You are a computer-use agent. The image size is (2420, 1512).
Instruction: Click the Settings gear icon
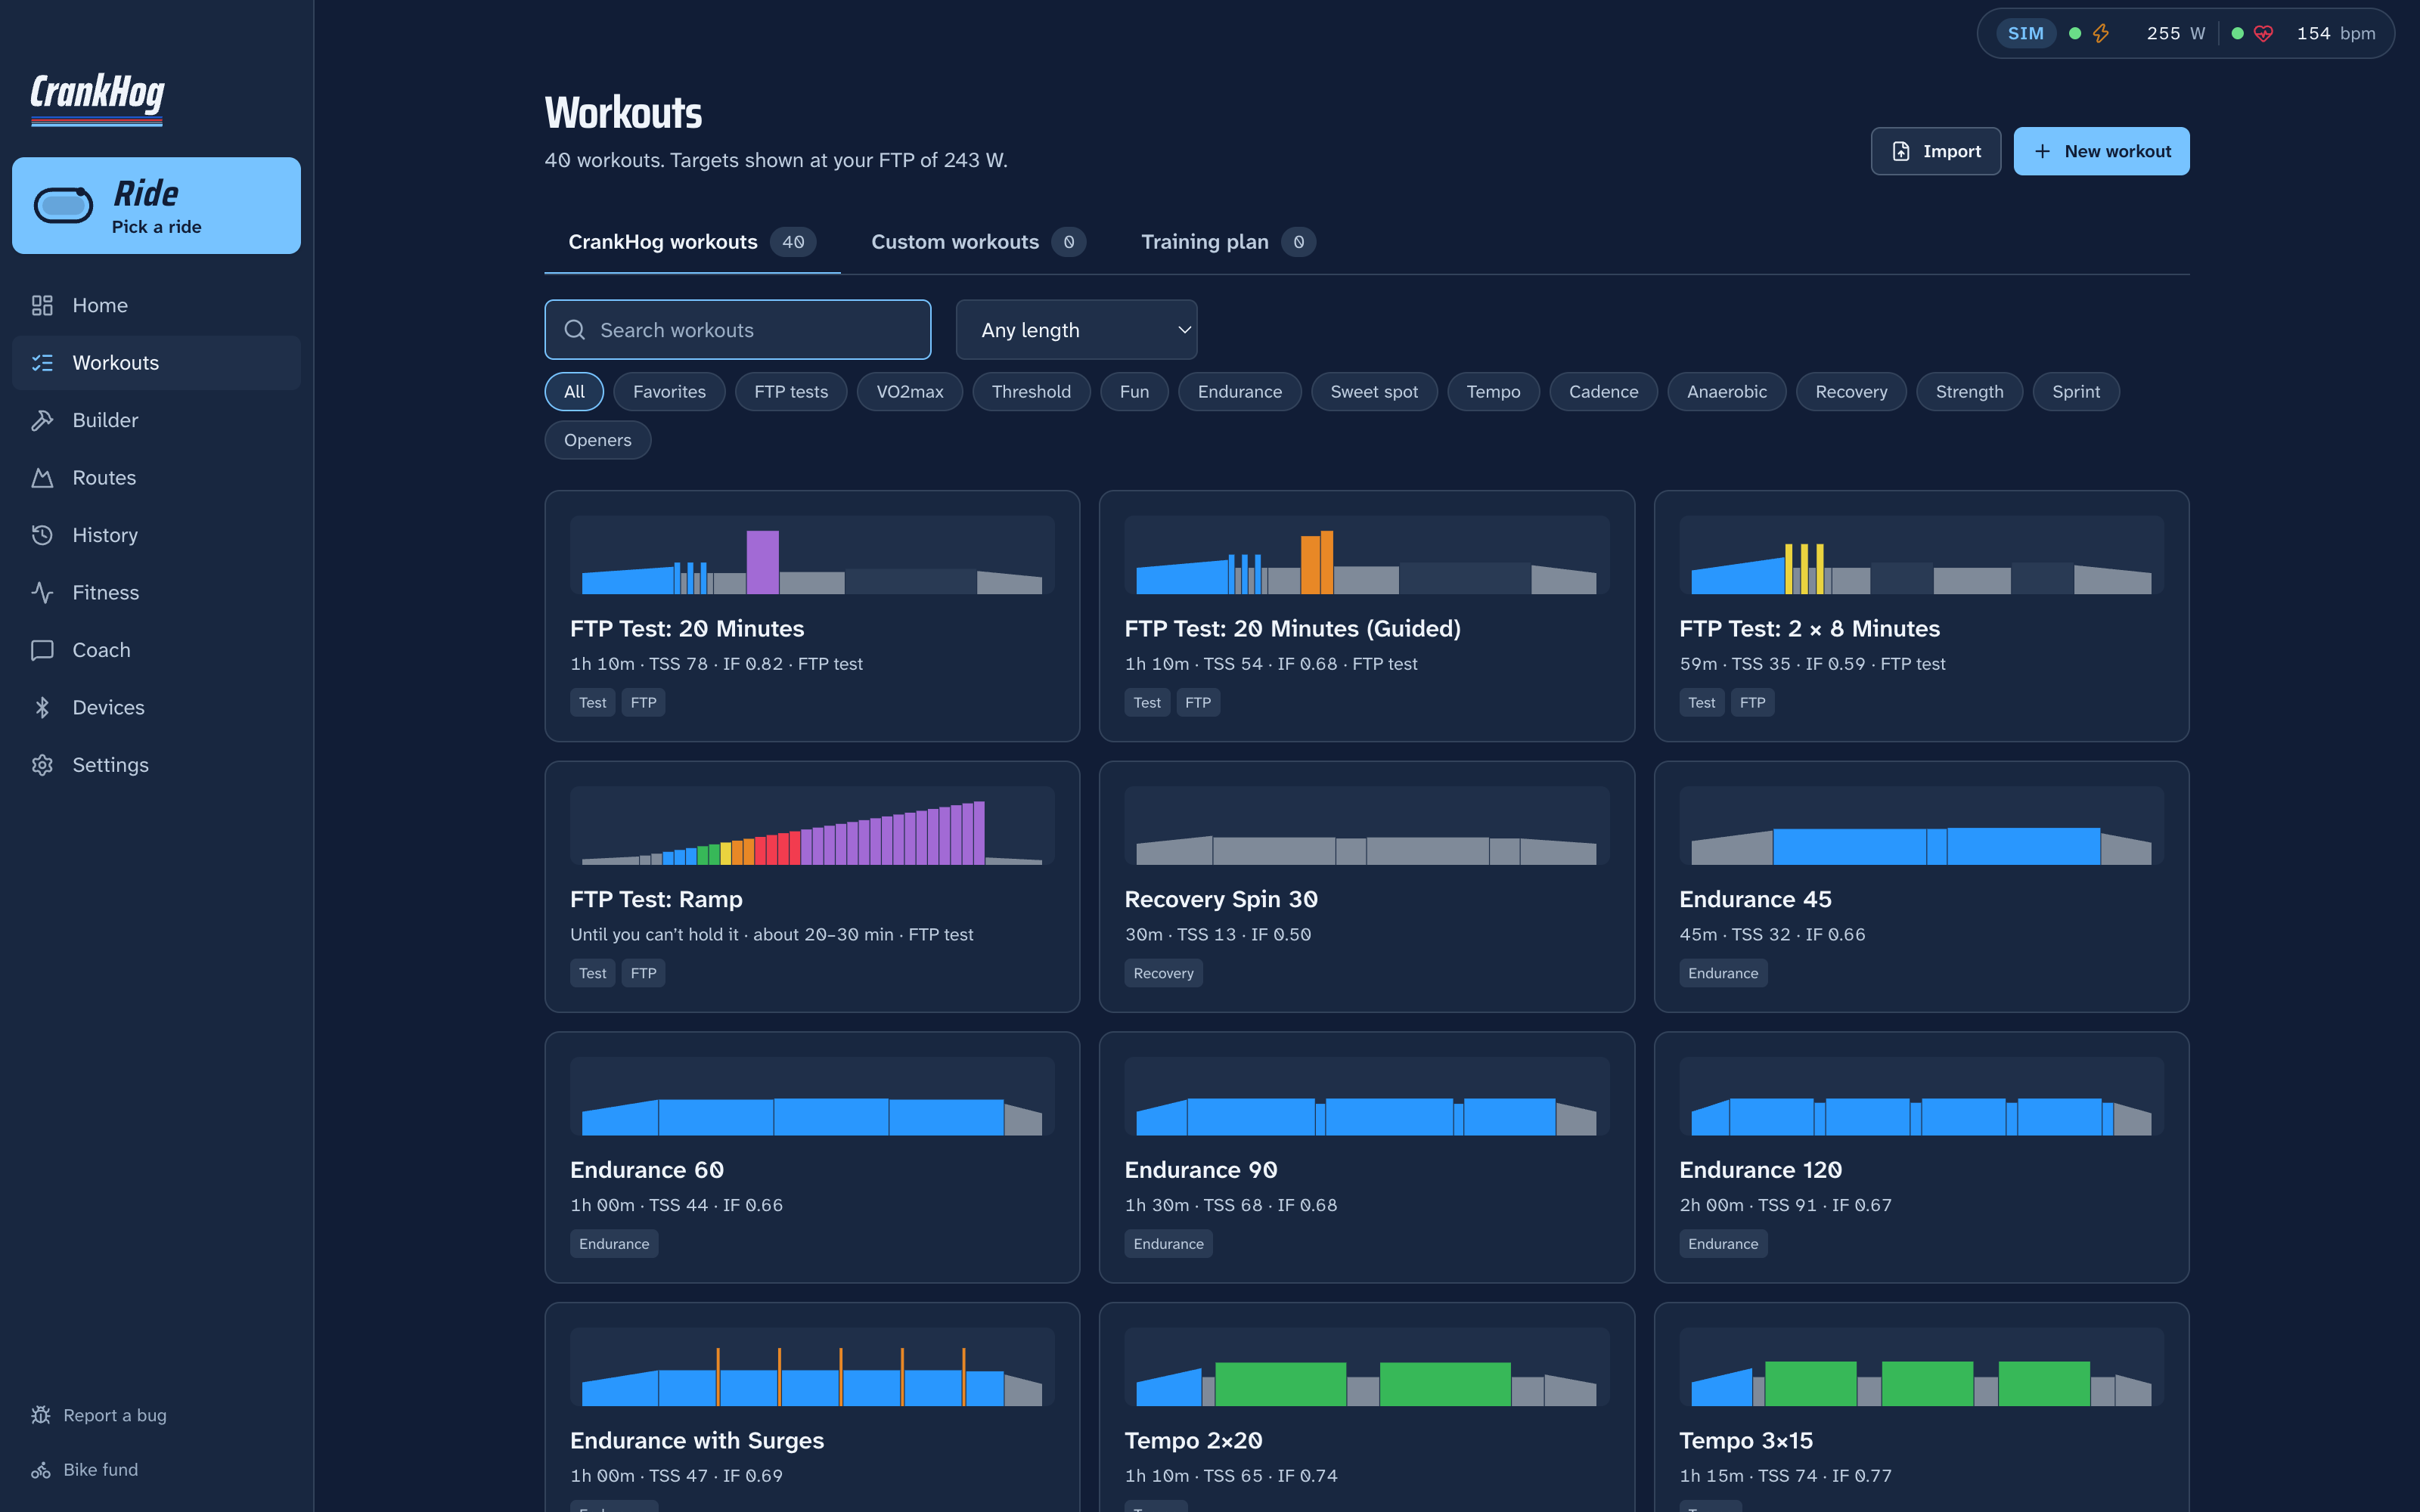(x=42, y=765)
